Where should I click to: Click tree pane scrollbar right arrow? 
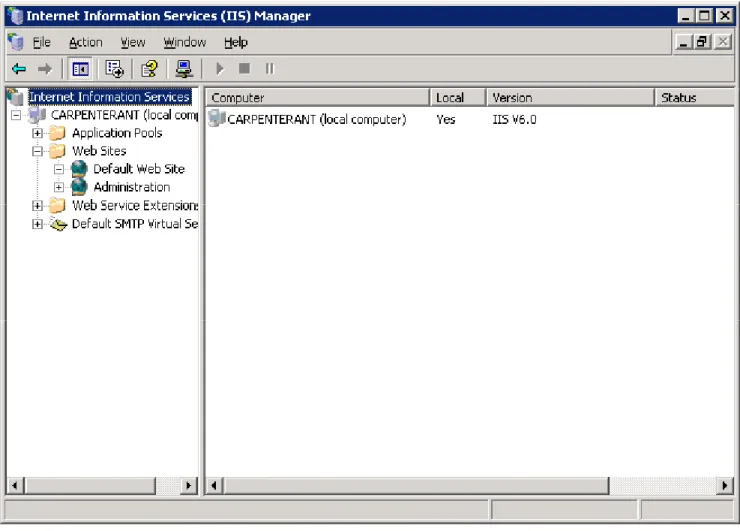(x=189, y=485)
